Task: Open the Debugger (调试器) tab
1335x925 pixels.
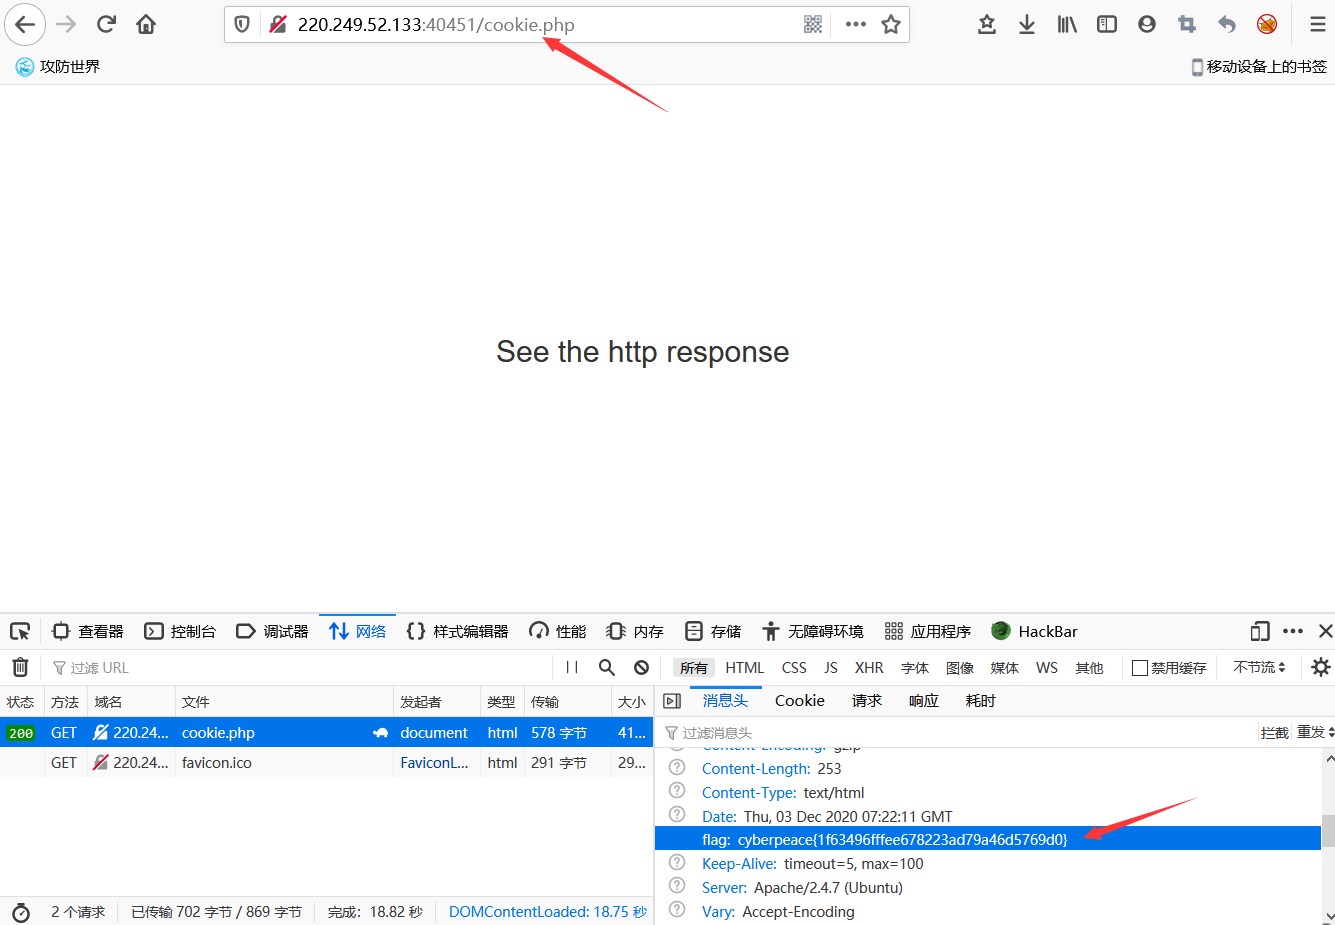Action: coord(272,631)
